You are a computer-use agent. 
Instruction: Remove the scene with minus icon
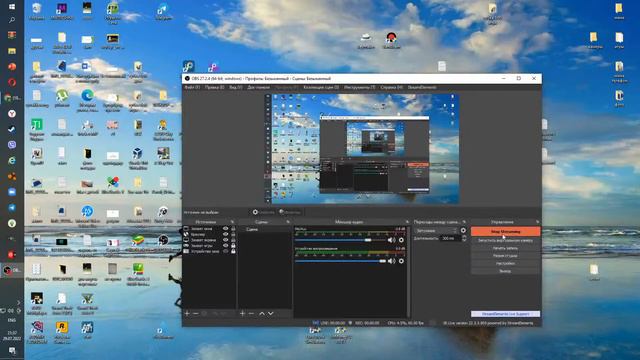[x=251, y=313]
